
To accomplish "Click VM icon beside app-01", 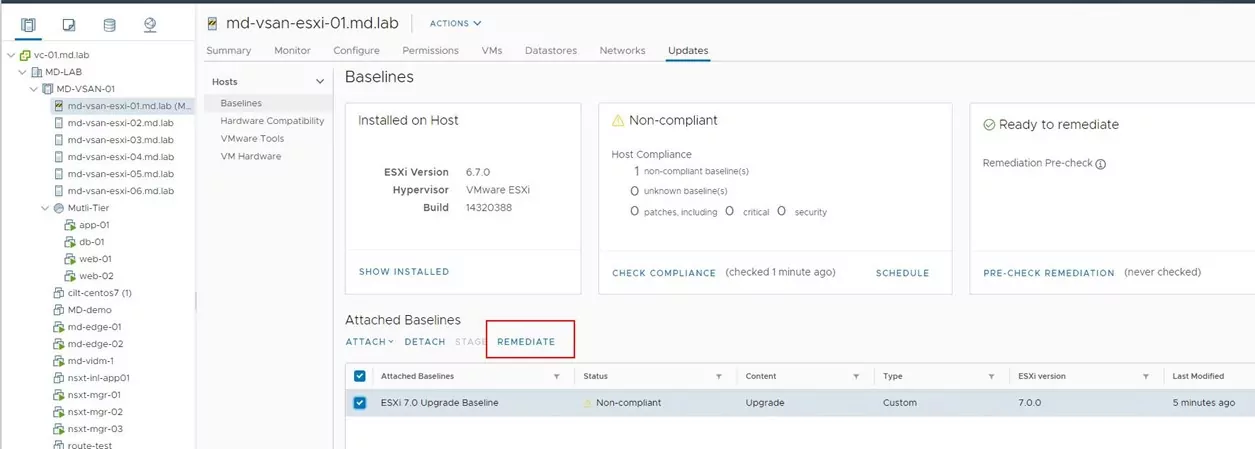I will point(70,225).
